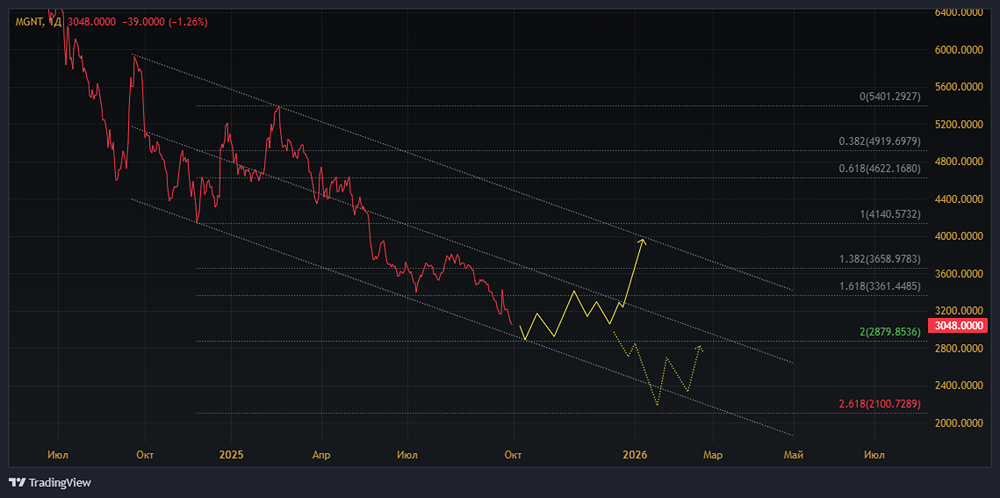Click the 6400.0000 price axis label

coord(957,12)
